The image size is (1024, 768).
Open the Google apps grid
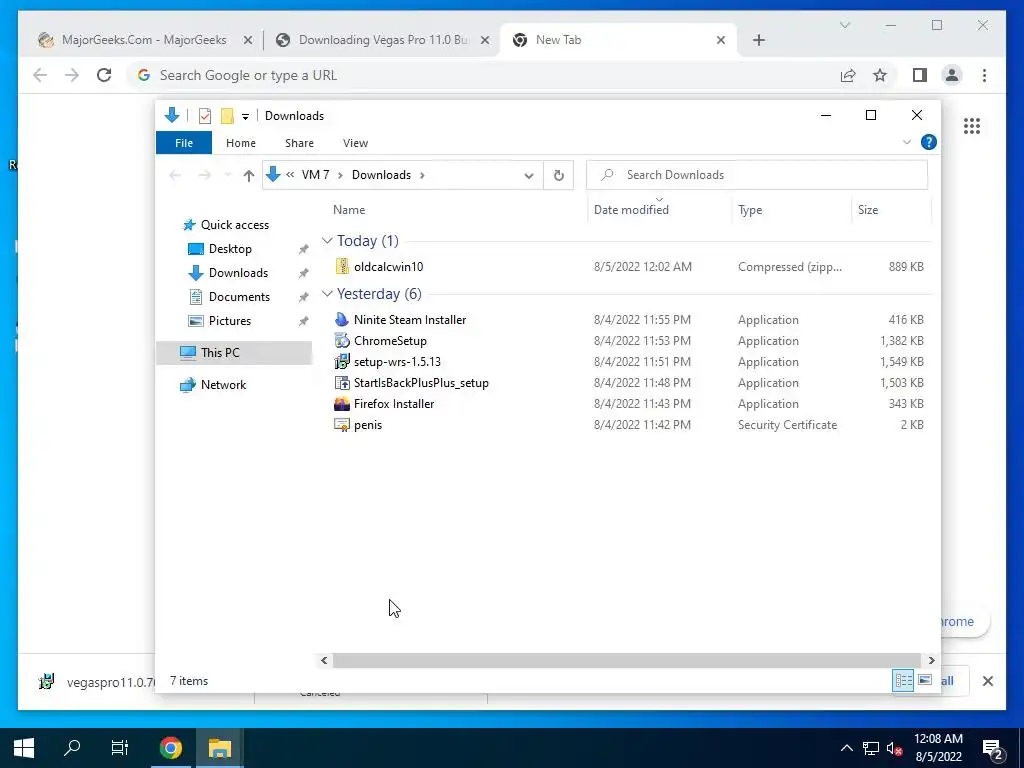pos(972,126)
